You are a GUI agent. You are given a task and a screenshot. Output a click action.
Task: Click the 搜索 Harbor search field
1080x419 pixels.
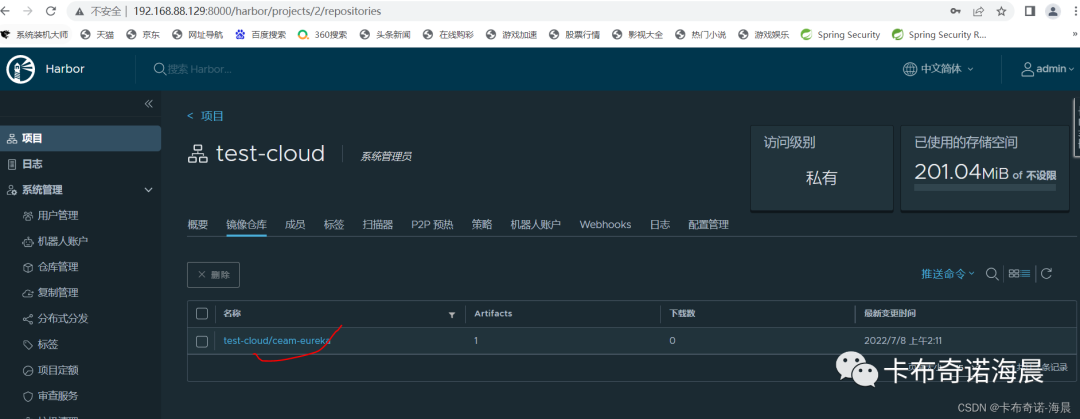tap(200, 69)
